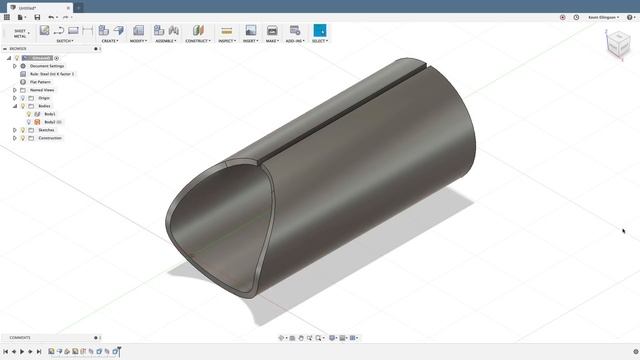
Task: Toggle Sketches folder visibility bulb
Action: click(x=23, y=130)
